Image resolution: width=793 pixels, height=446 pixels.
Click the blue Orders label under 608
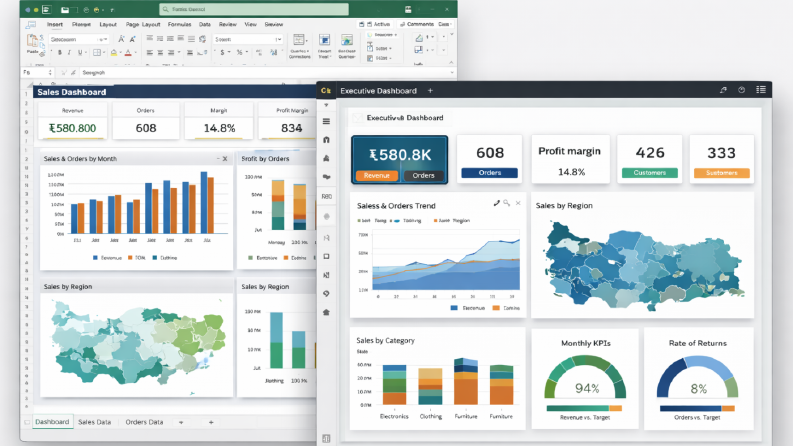[490, 173]
